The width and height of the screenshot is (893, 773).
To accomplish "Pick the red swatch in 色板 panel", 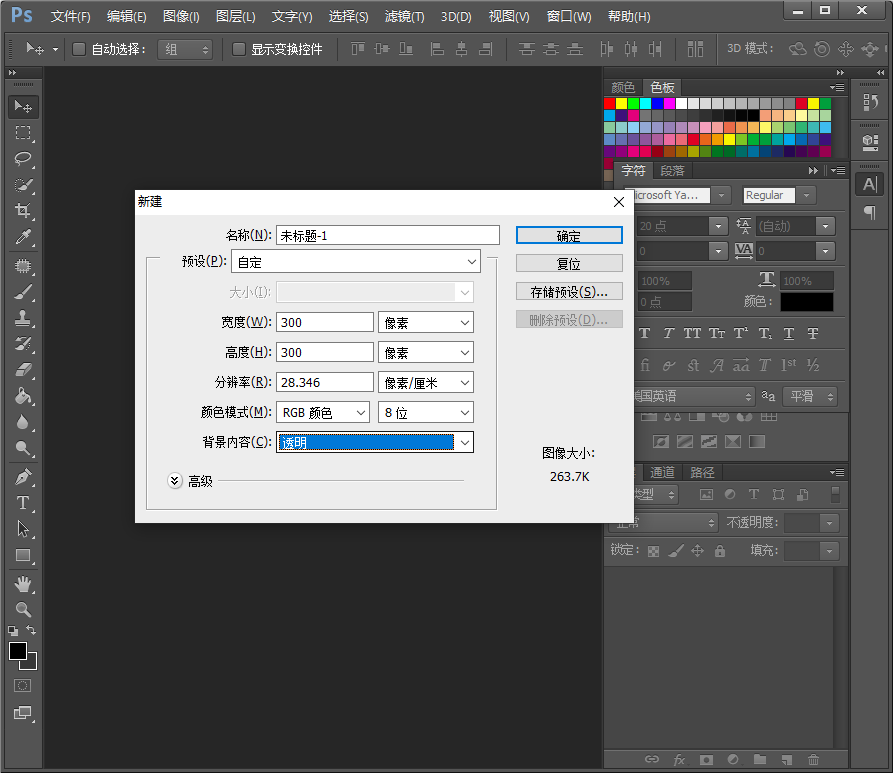I will (x=610, y=103).
